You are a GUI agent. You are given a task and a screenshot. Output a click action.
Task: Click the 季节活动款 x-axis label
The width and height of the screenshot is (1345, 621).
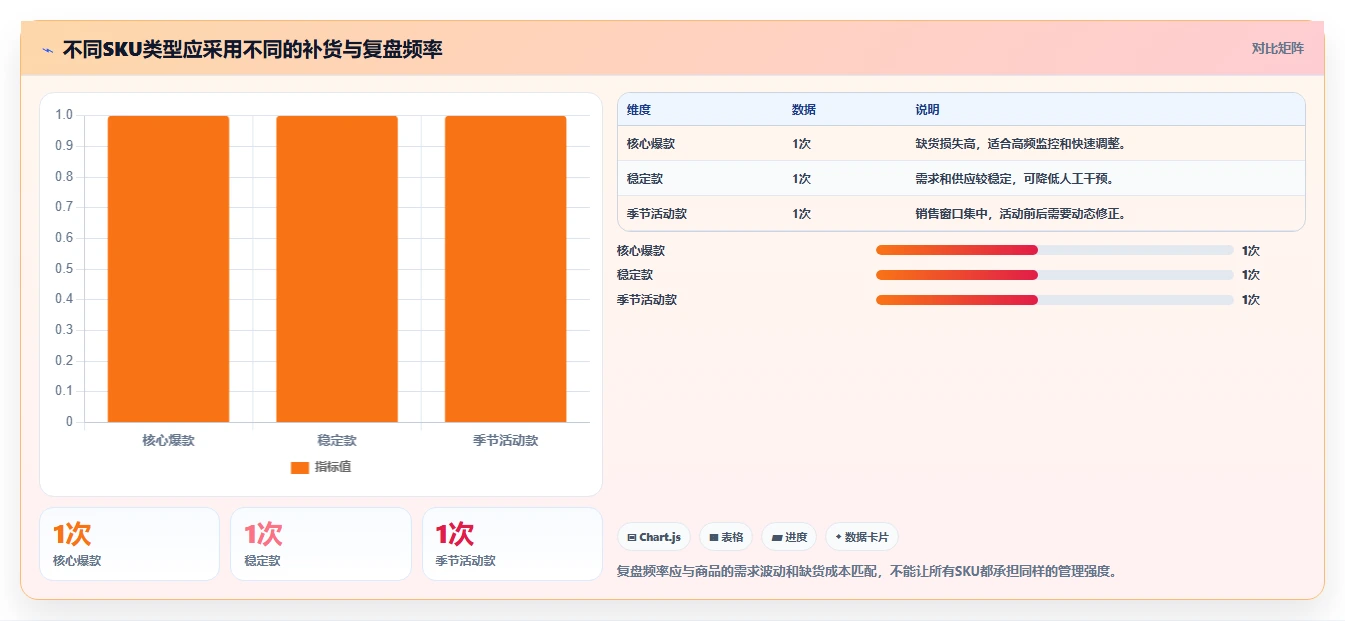(505, 441)
